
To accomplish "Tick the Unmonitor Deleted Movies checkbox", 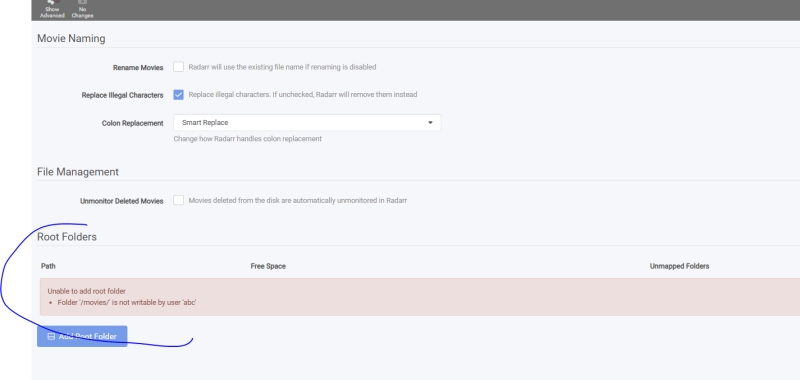I will [178, 200].
